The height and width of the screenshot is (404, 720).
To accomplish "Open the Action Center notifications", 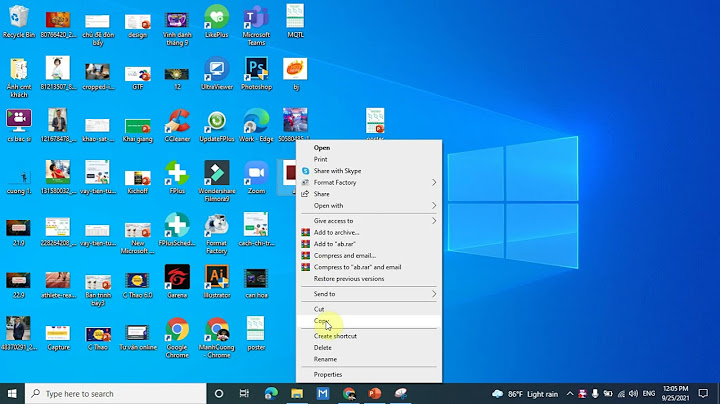I will [x=703, y=393].
